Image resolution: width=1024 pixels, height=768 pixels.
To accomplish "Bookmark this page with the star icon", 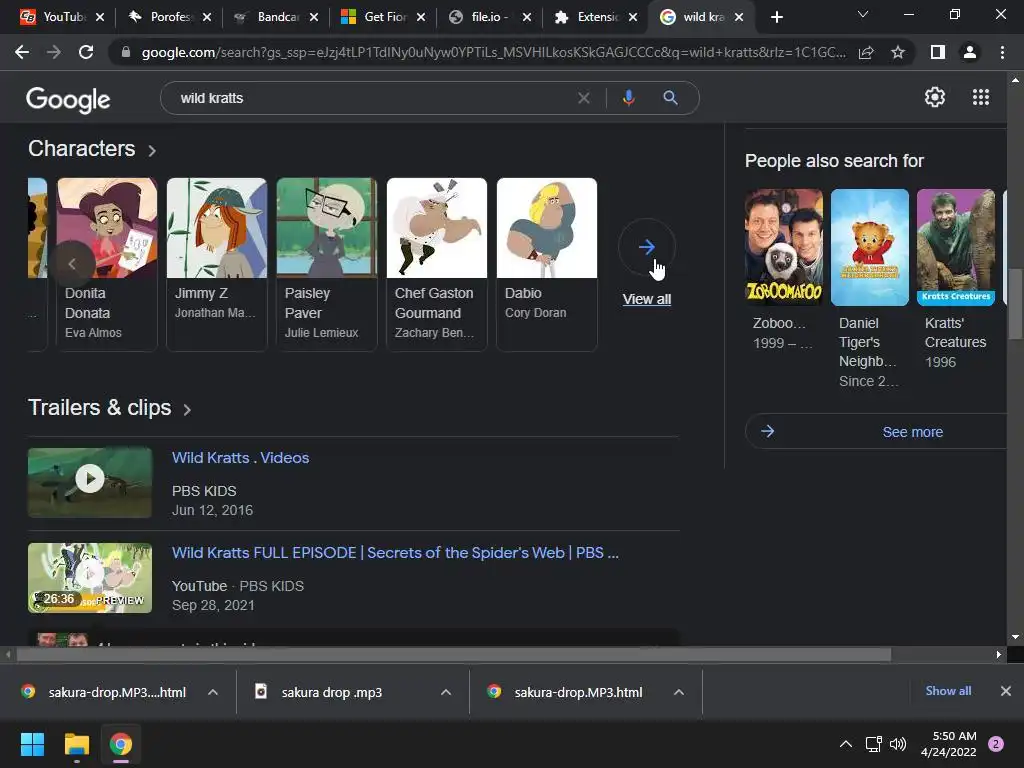I will [898, 52].
